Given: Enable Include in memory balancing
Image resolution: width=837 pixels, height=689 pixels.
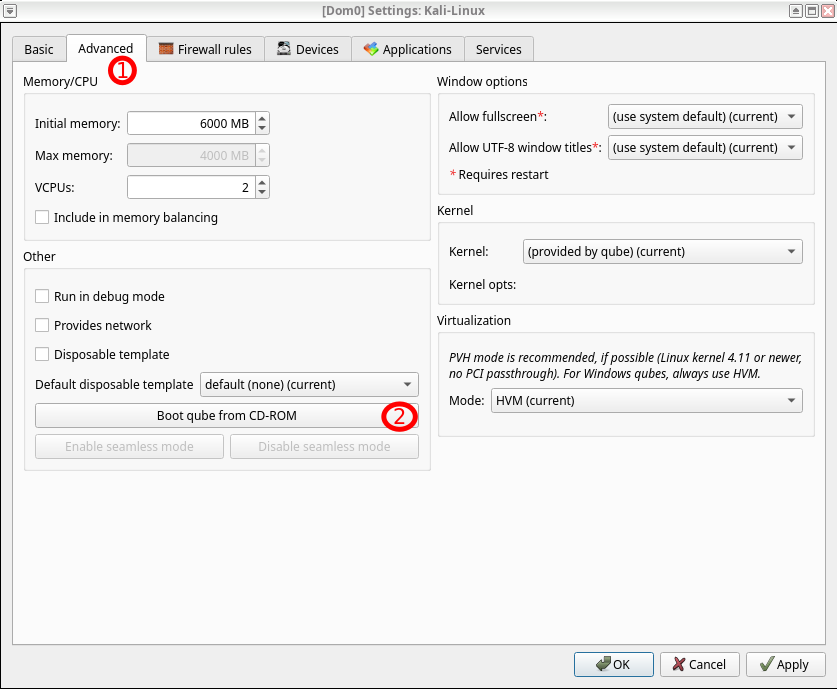Looking at the screenshot, I should click(42, 217).
